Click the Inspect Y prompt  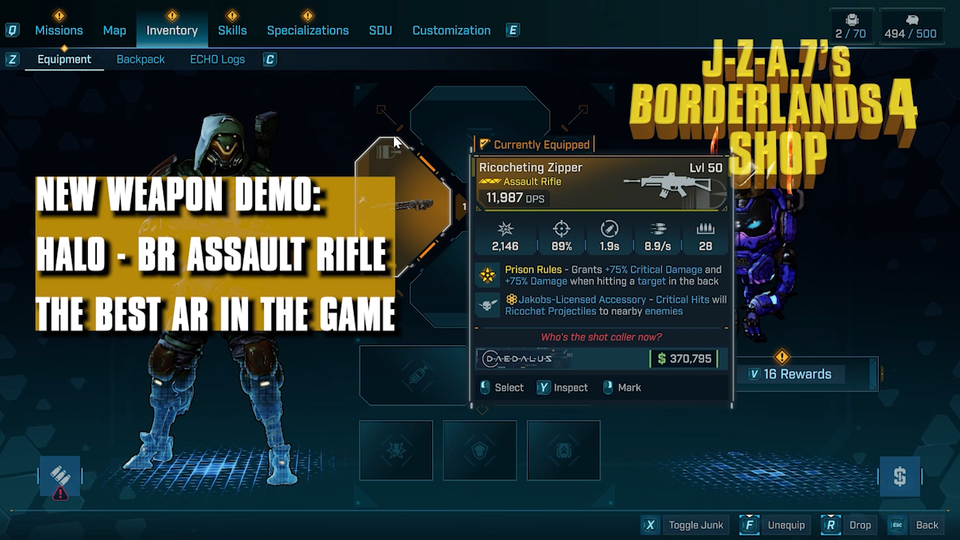coord(563,388)
